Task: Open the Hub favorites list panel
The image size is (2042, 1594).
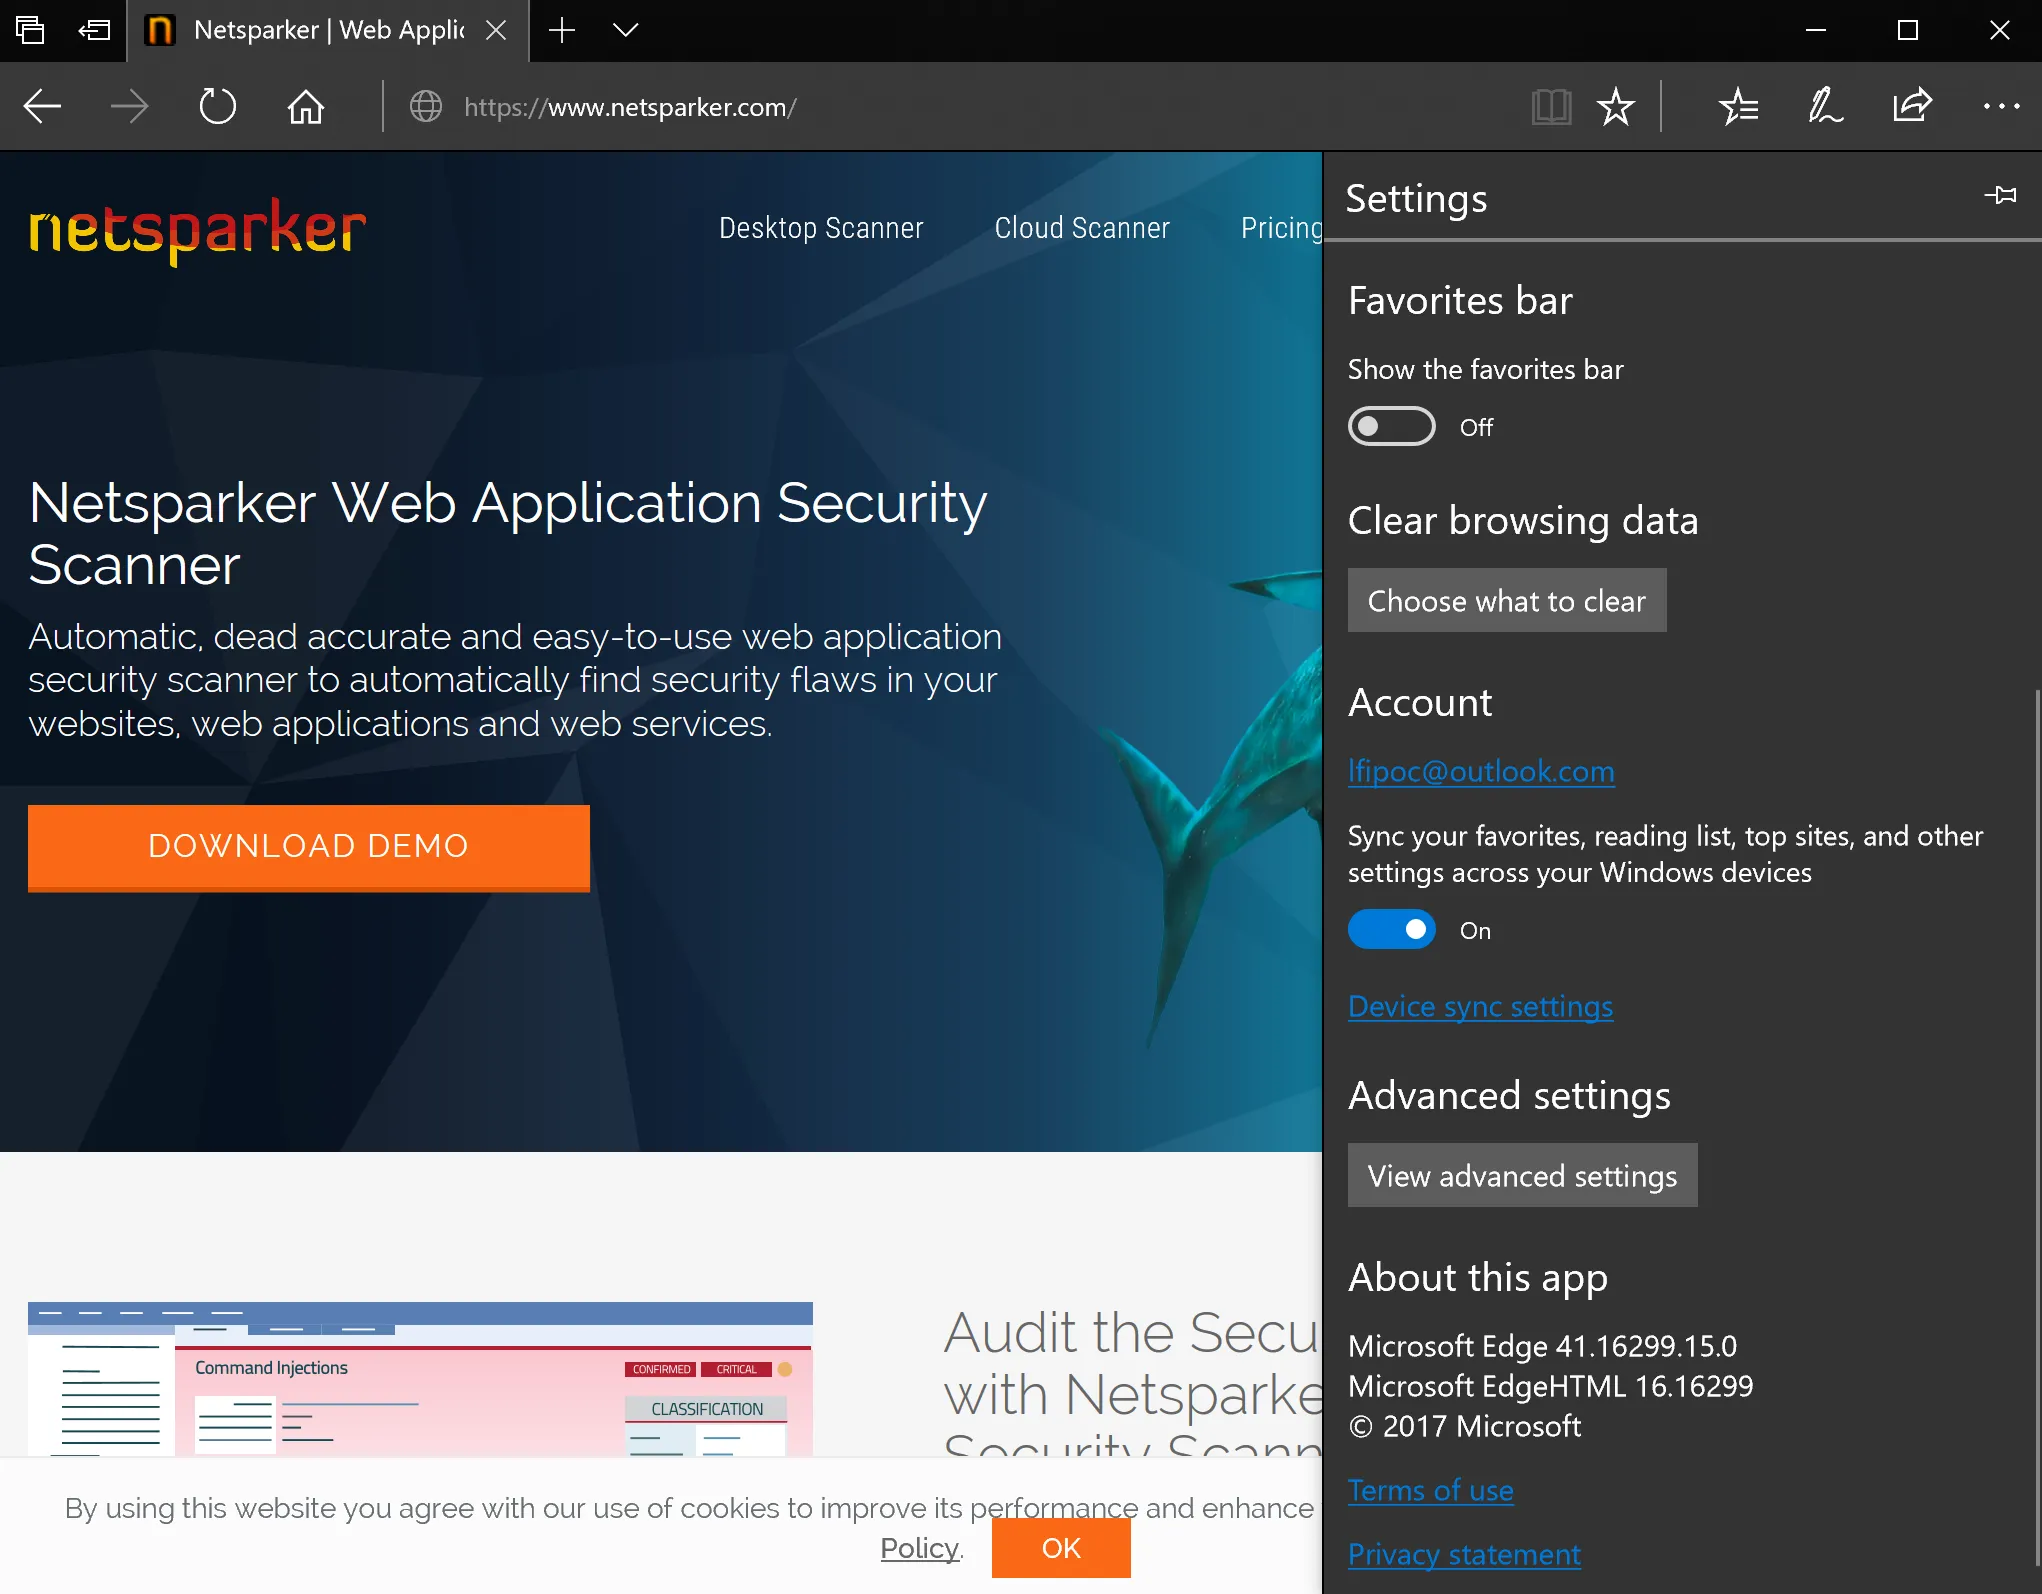Action: coord(1737,106)
